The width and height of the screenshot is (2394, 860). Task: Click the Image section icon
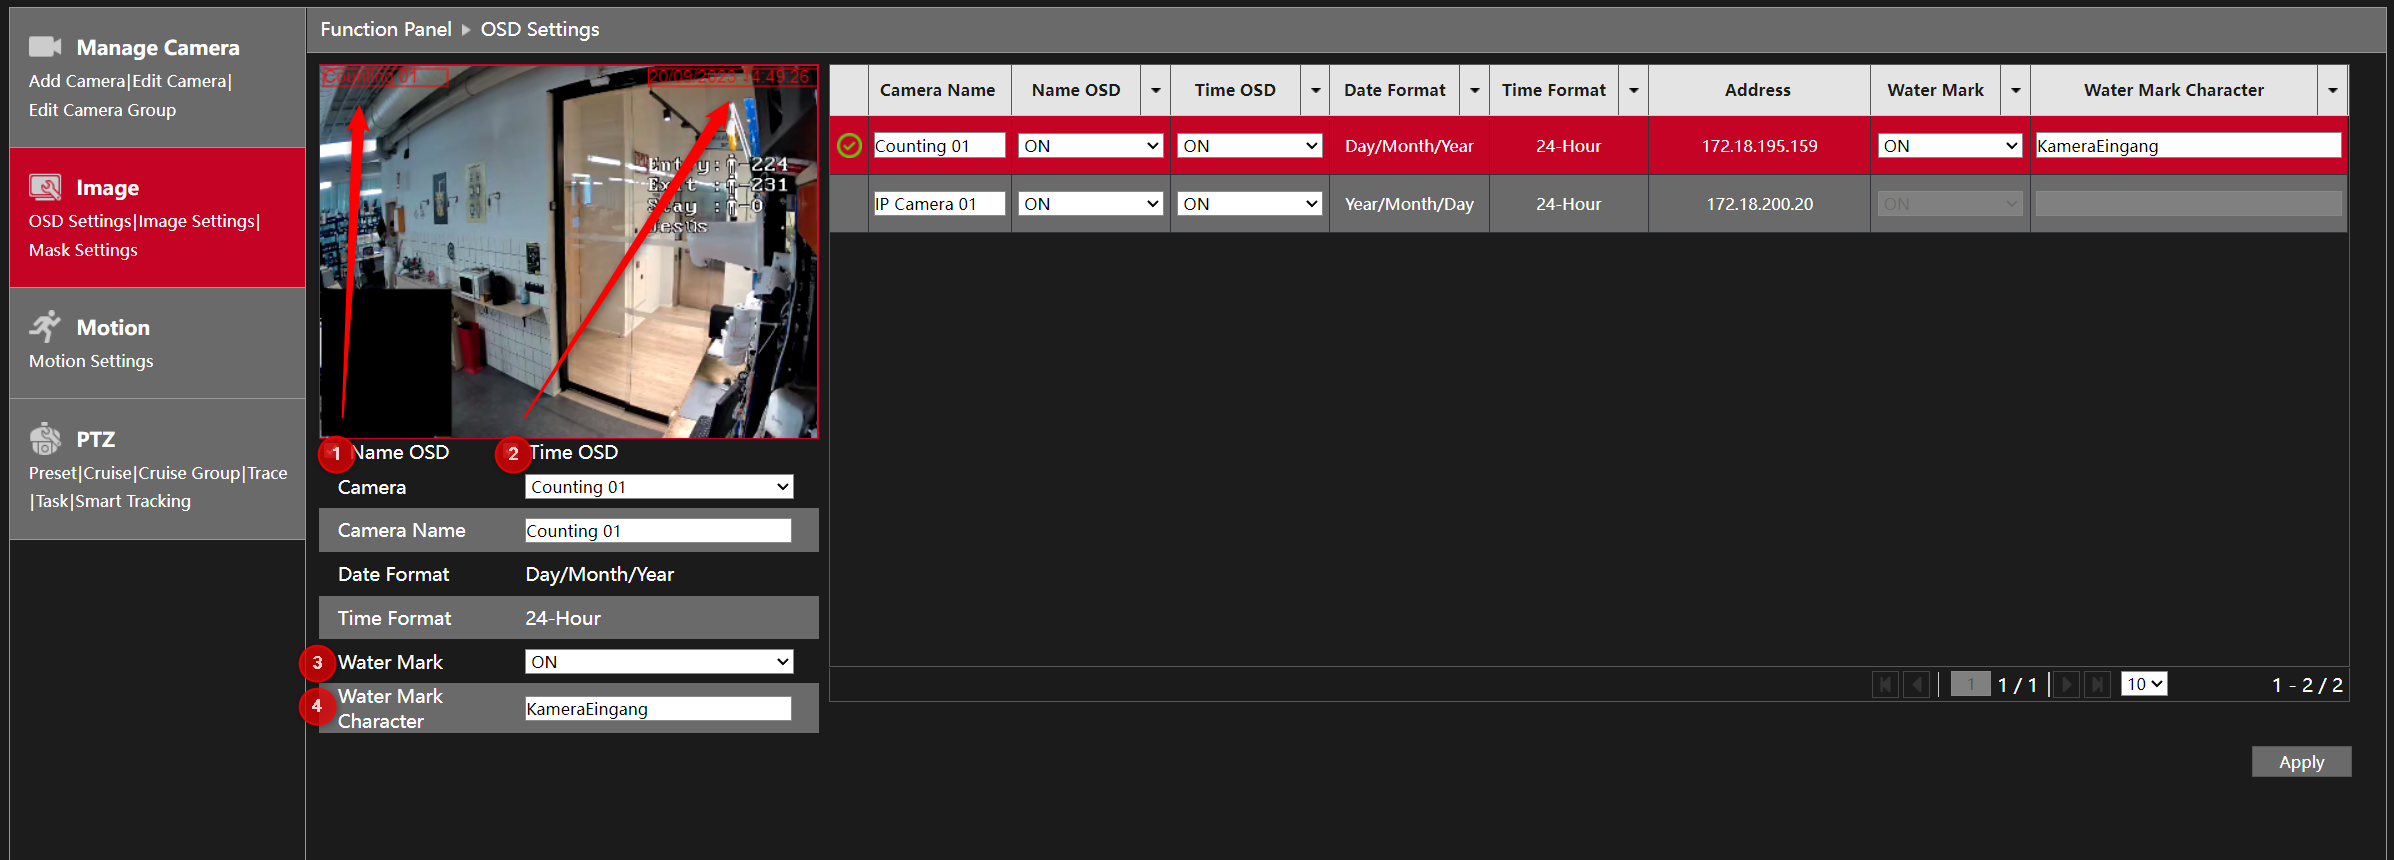click(45, 187)
